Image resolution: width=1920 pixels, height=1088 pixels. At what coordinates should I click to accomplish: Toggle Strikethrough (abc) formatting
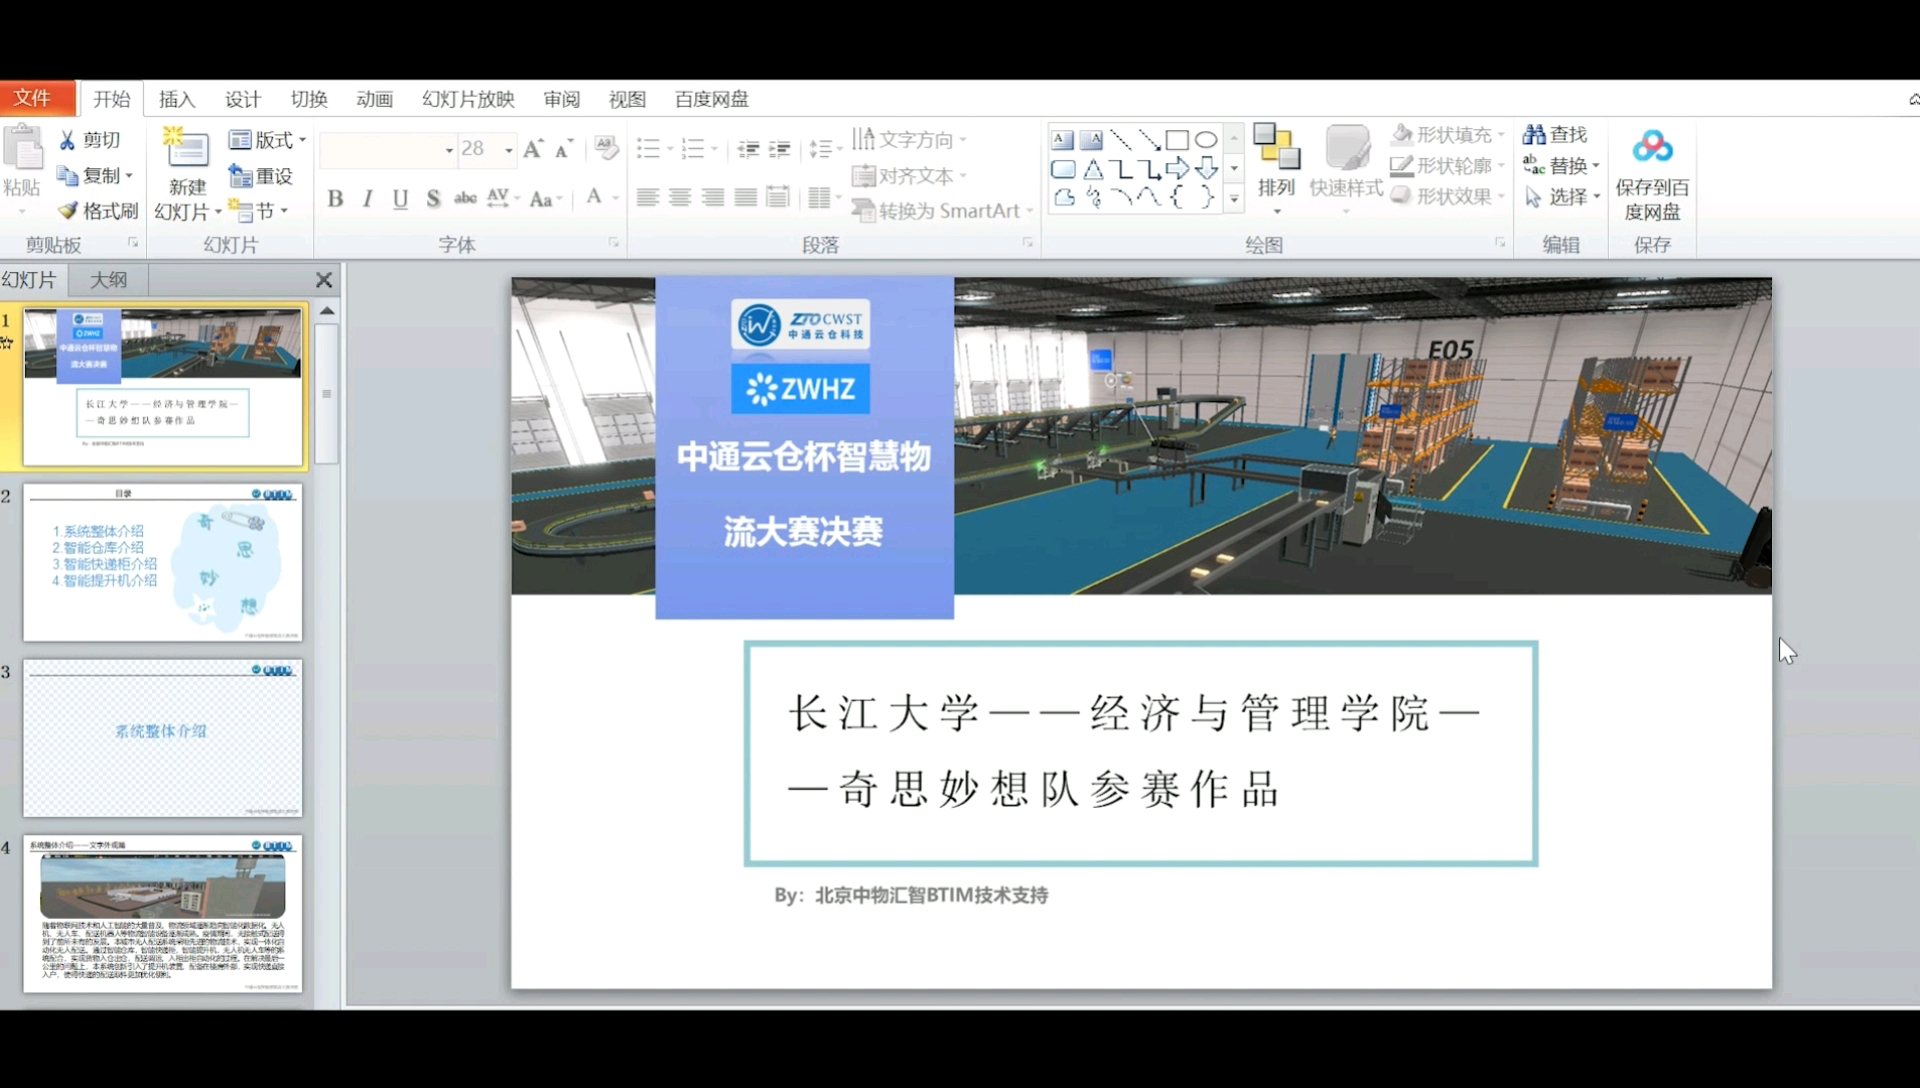(465, 198)
